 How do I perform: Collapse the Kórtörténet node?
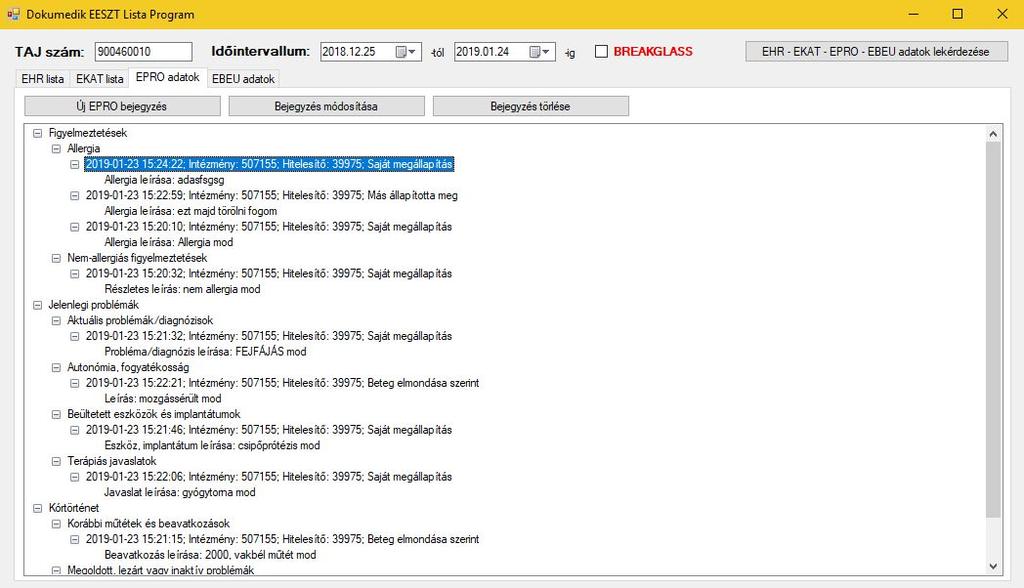[37, 508]
